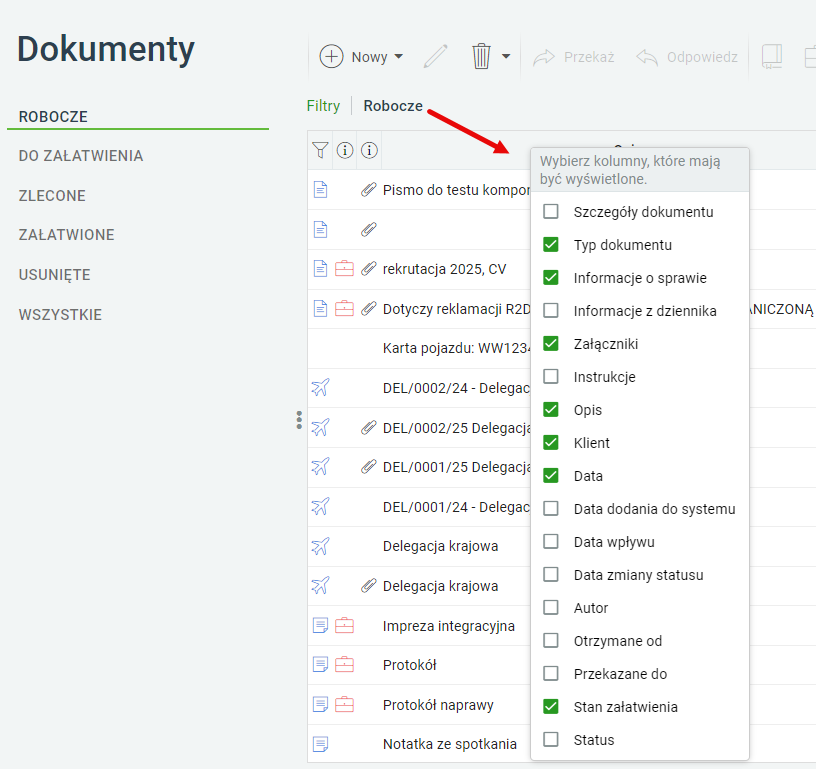The width and height of the screenshot is (816, 769).
Task: Enable Informacje z dziennika column
Action: pyautogui.click(x=551, y=311)
